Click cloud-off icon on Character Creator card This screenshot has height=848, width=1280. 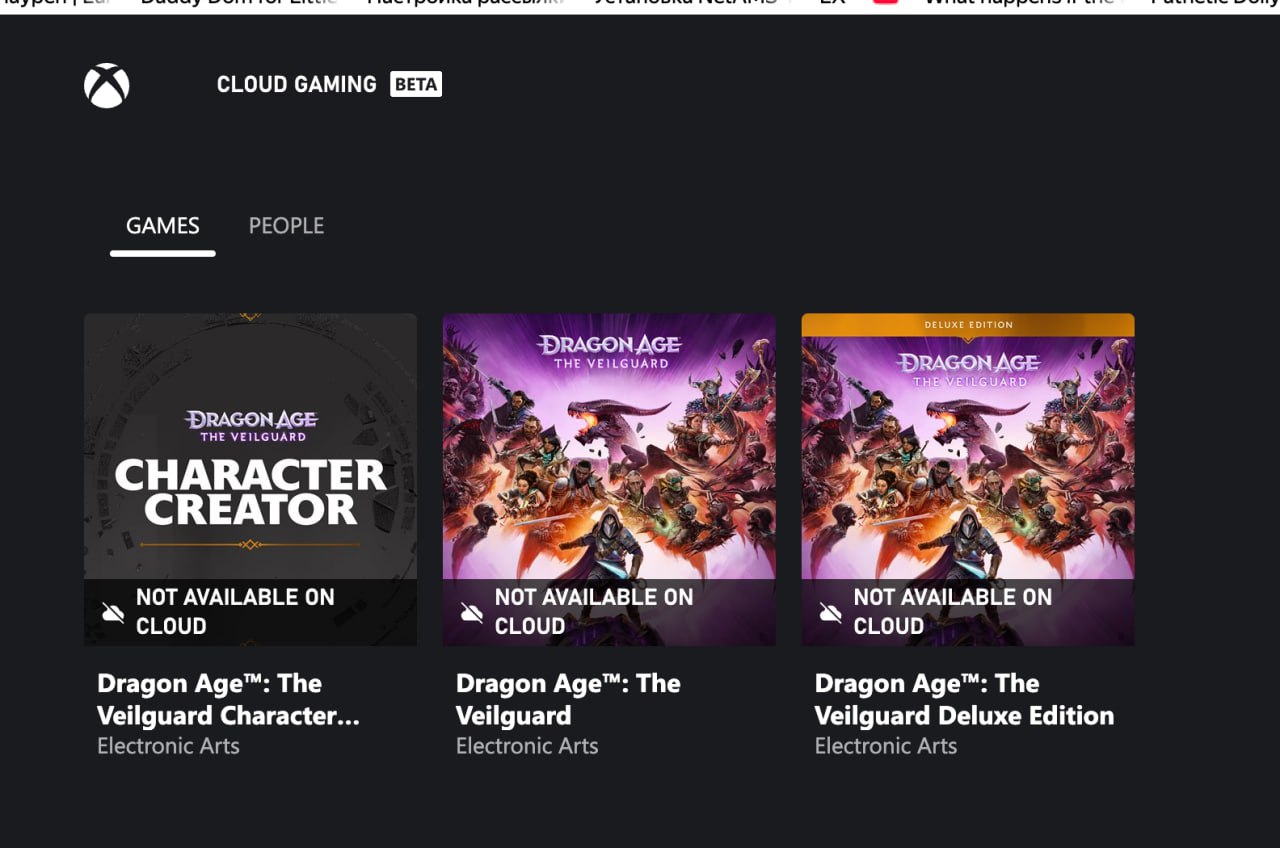[113, 612]
